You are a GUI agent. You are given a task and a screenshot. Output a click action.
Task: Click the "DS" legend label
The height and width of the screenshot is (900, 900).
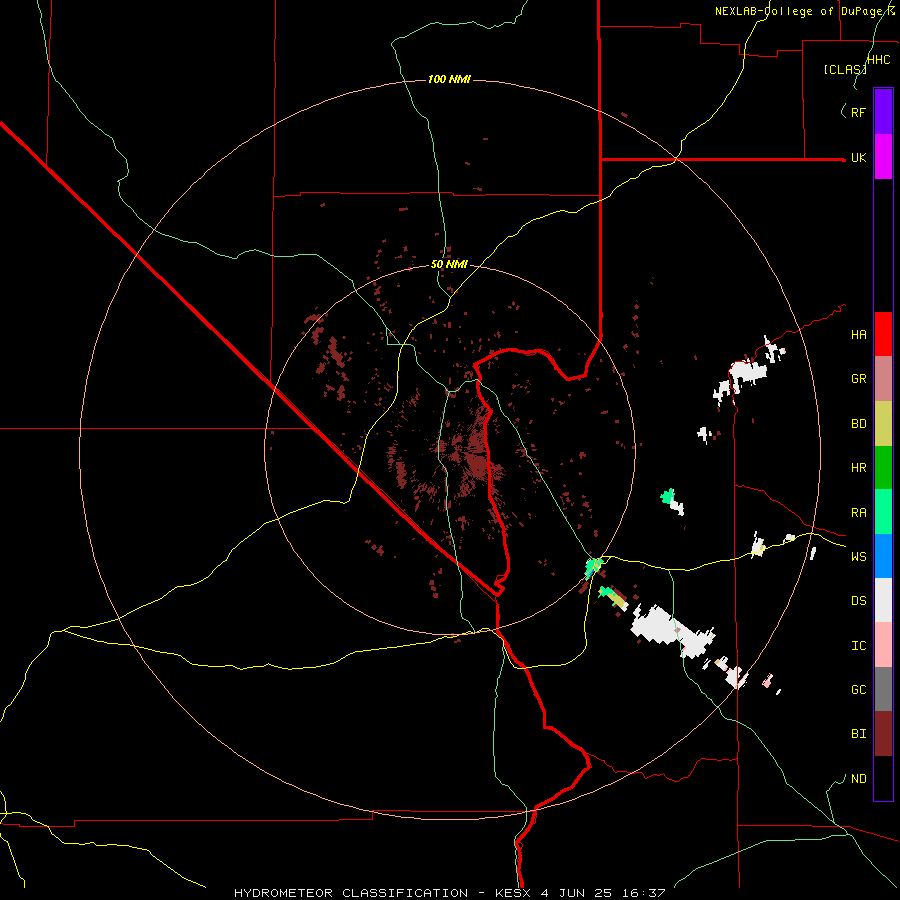point(858,601)
